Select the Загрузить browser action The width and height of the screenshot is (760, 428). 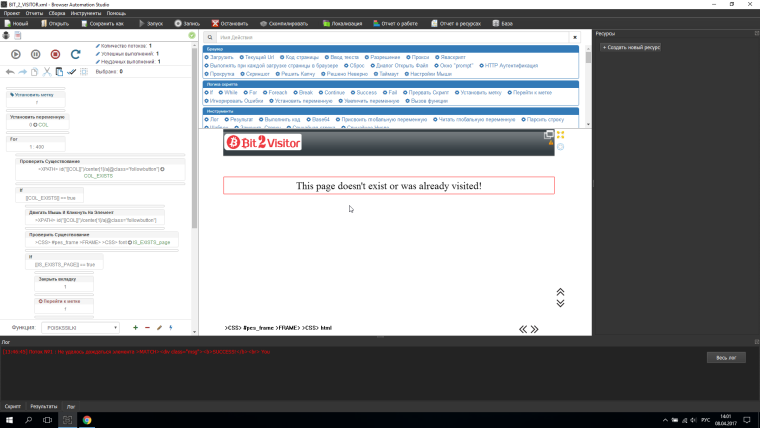(221, 57)
